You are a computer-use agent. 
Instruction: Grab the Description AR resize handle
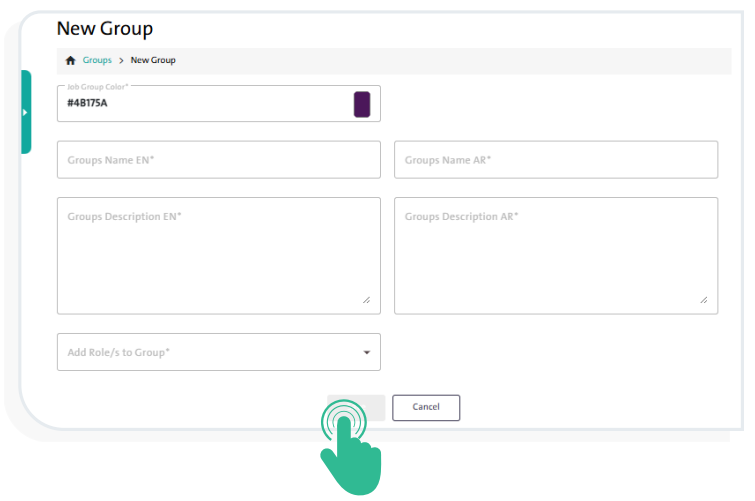tap(704, 300)
